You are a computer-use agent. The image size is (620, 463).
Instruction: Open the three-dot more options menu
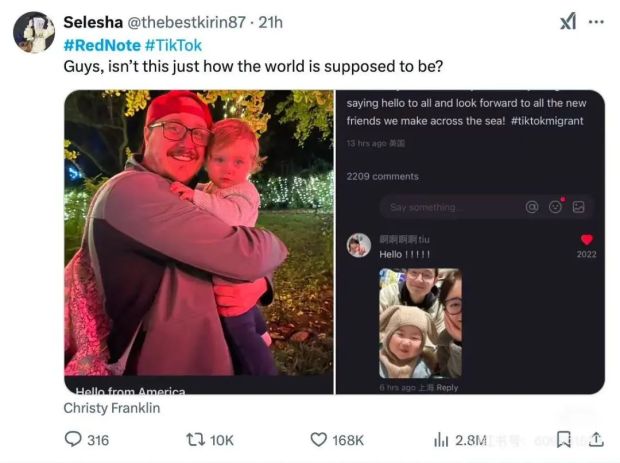click(x=596, y=22)
